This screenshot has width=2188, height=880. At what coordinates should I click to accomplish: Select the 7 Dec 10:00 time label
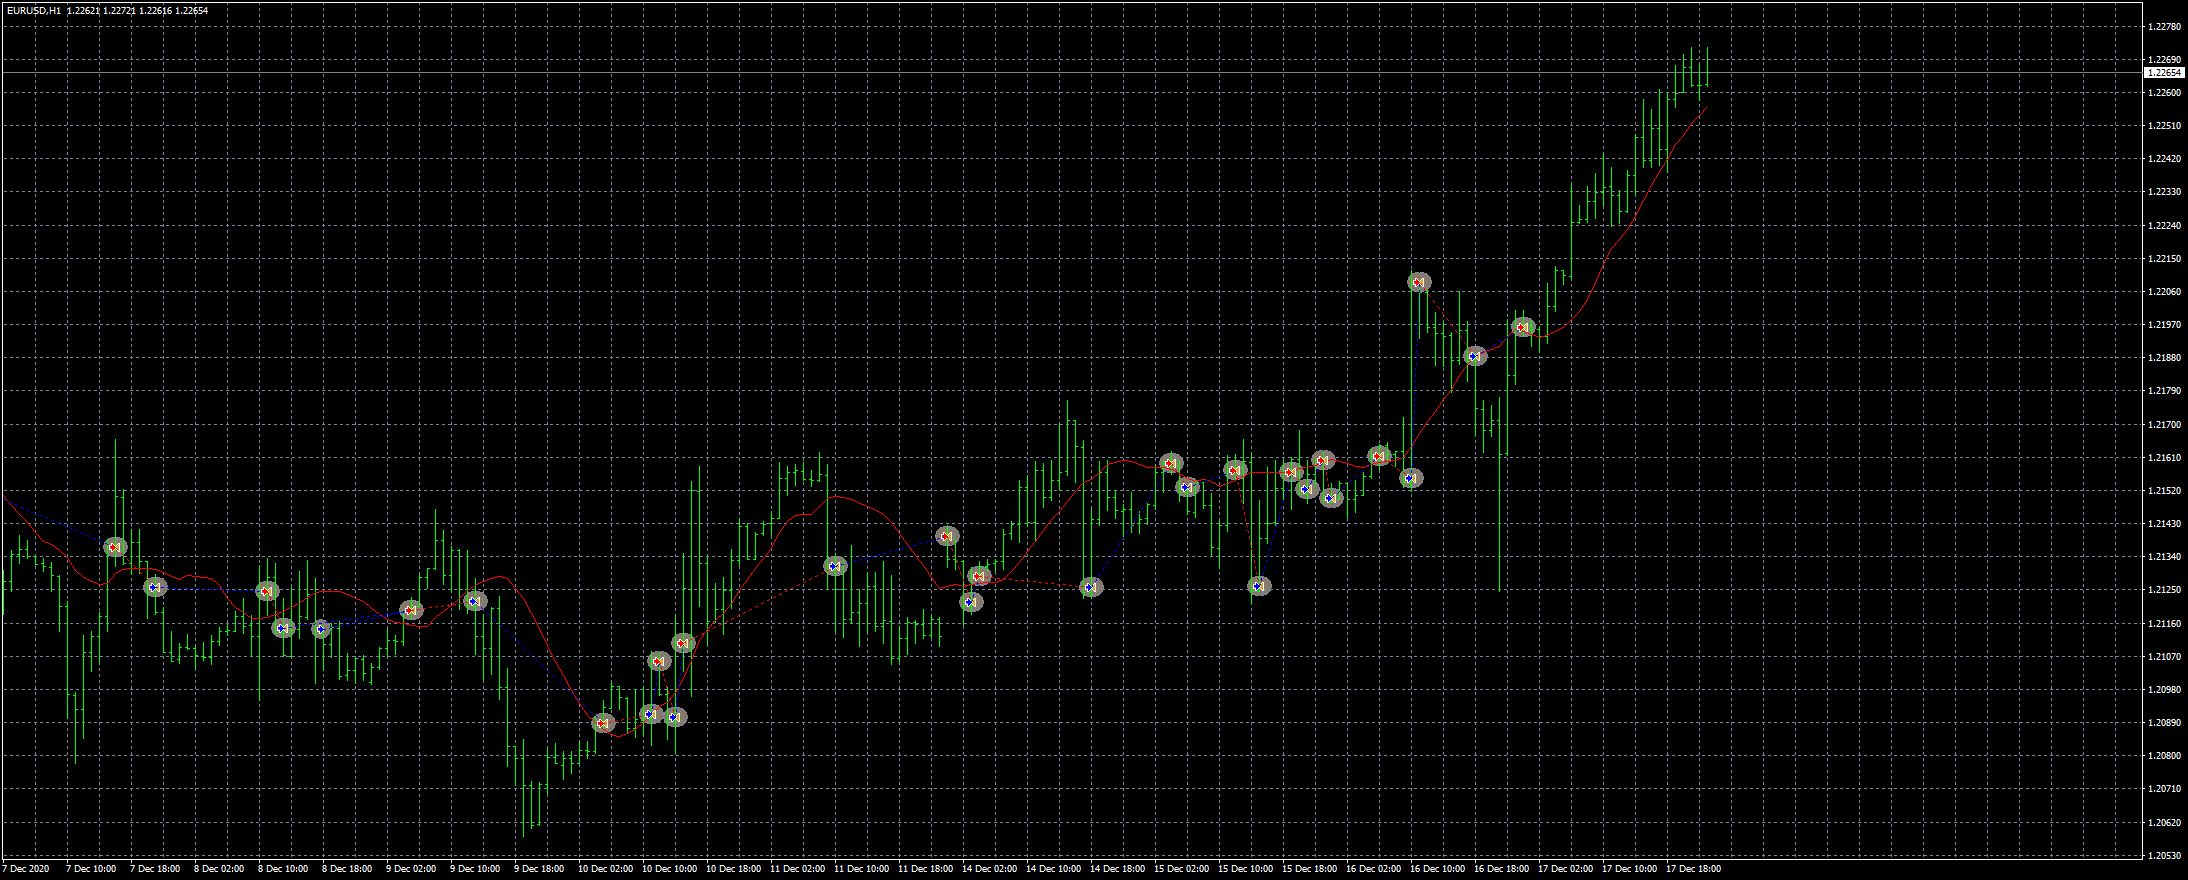[91, 869]
